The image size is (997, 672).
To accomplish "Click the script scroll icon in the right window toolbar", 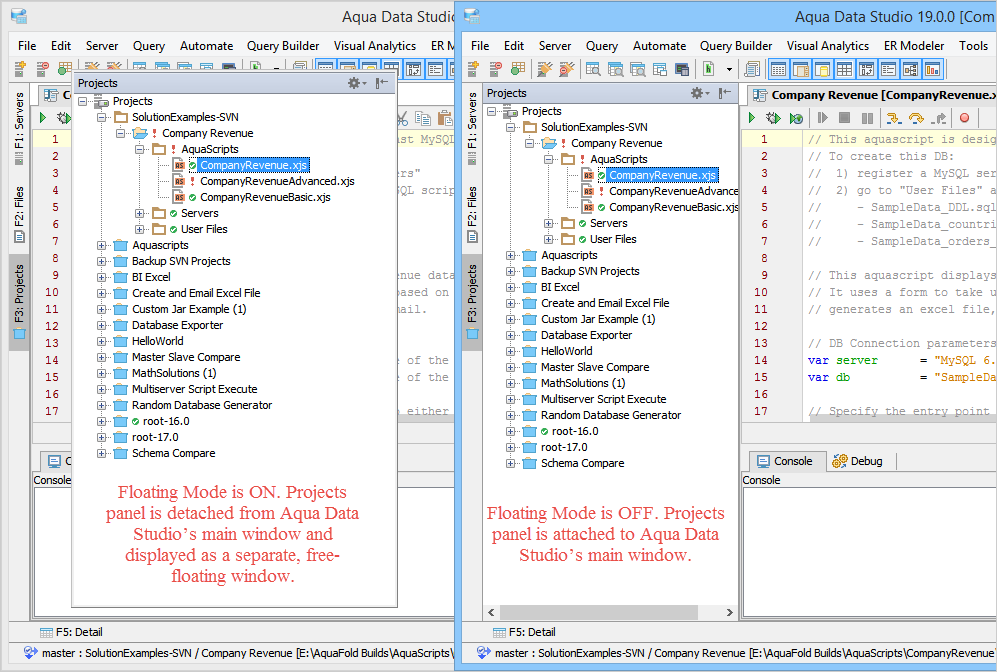I will point(753,69).
